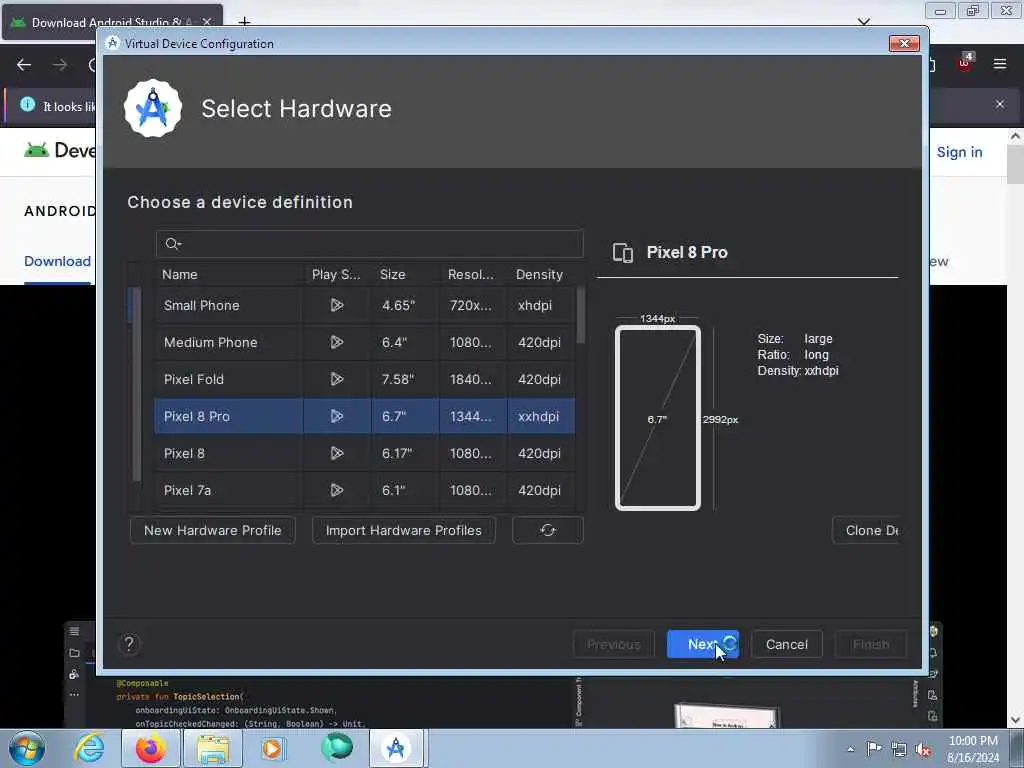Click the Android Studio logo in the dialog header
The image size is (1024, 768).
click(153, 108)
